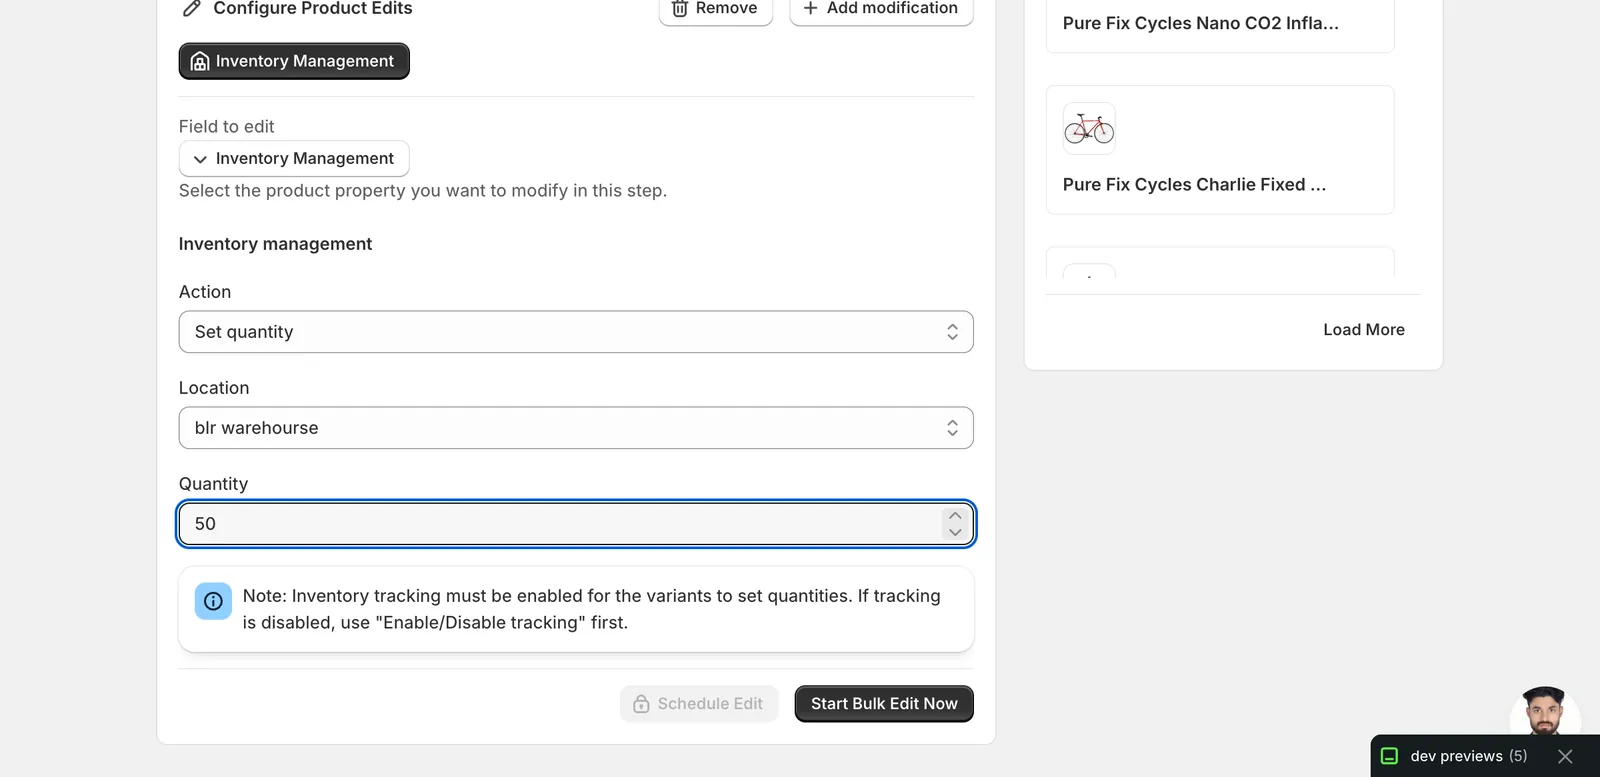Viewport: 1600px width, 777px height.
Task: Click the lock icon on Schedule Edit
Action: click(x=641, y=704)
